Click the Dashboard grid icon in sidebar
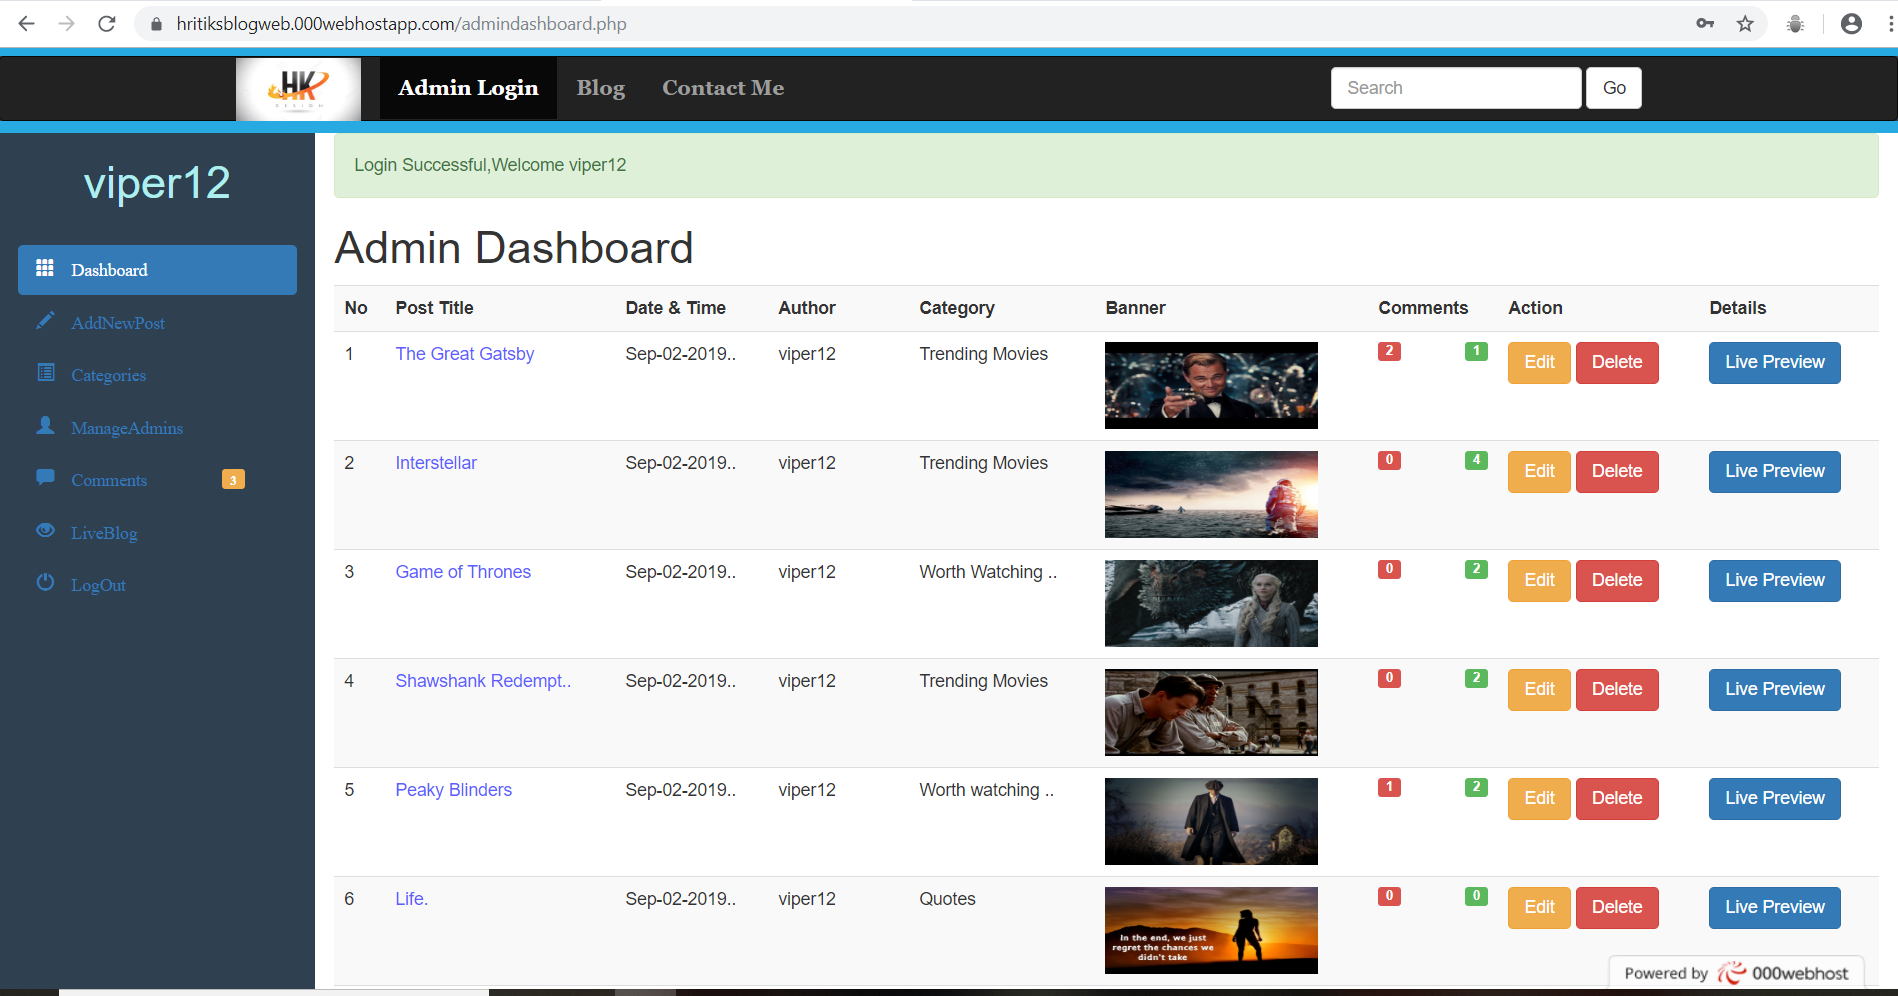This screenshot has width=1898, height=996. [x=45, y=268]
